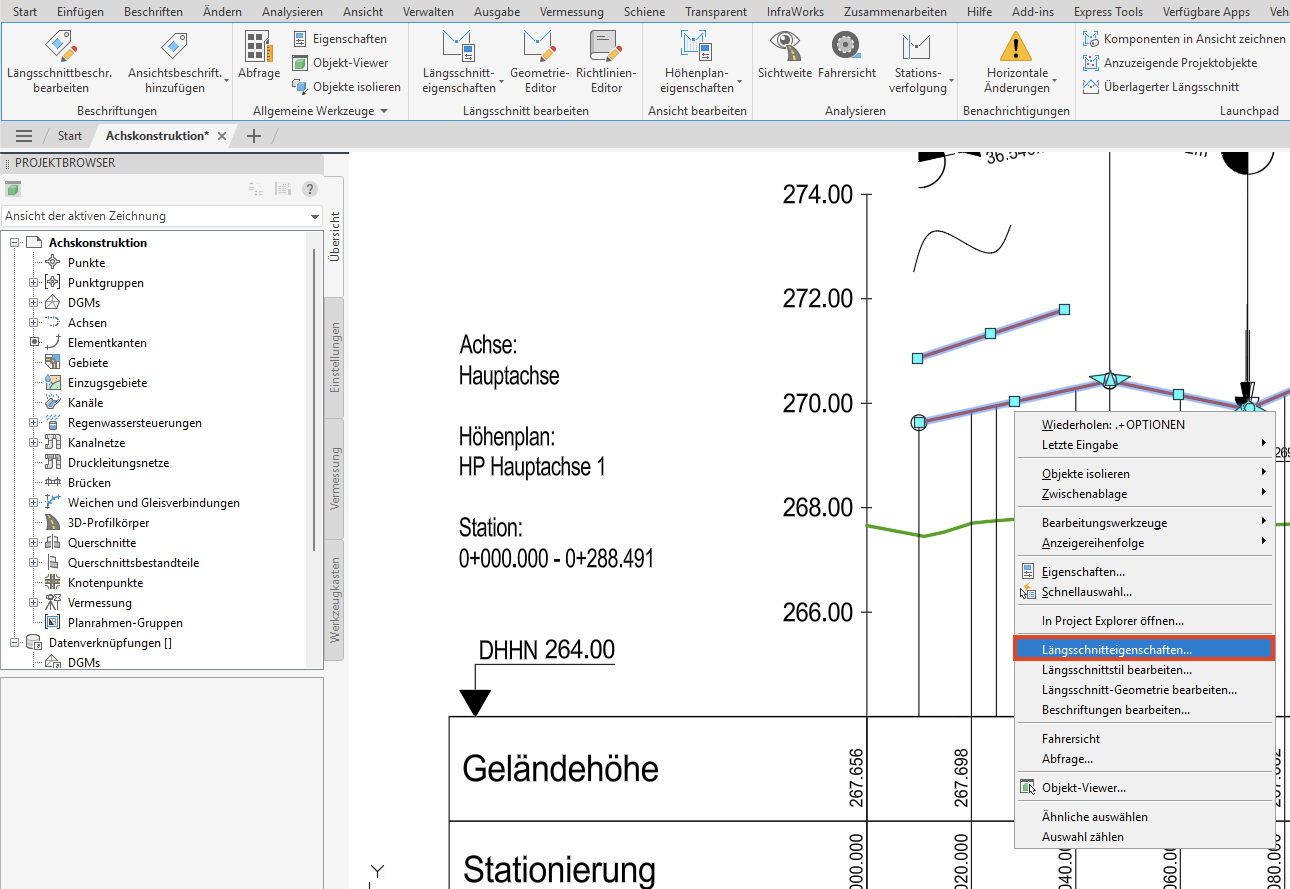Viewport: 1290px width, 889px height.
Task: Click the HP Hauptachse 1 label text
Action: coord(532,467)
